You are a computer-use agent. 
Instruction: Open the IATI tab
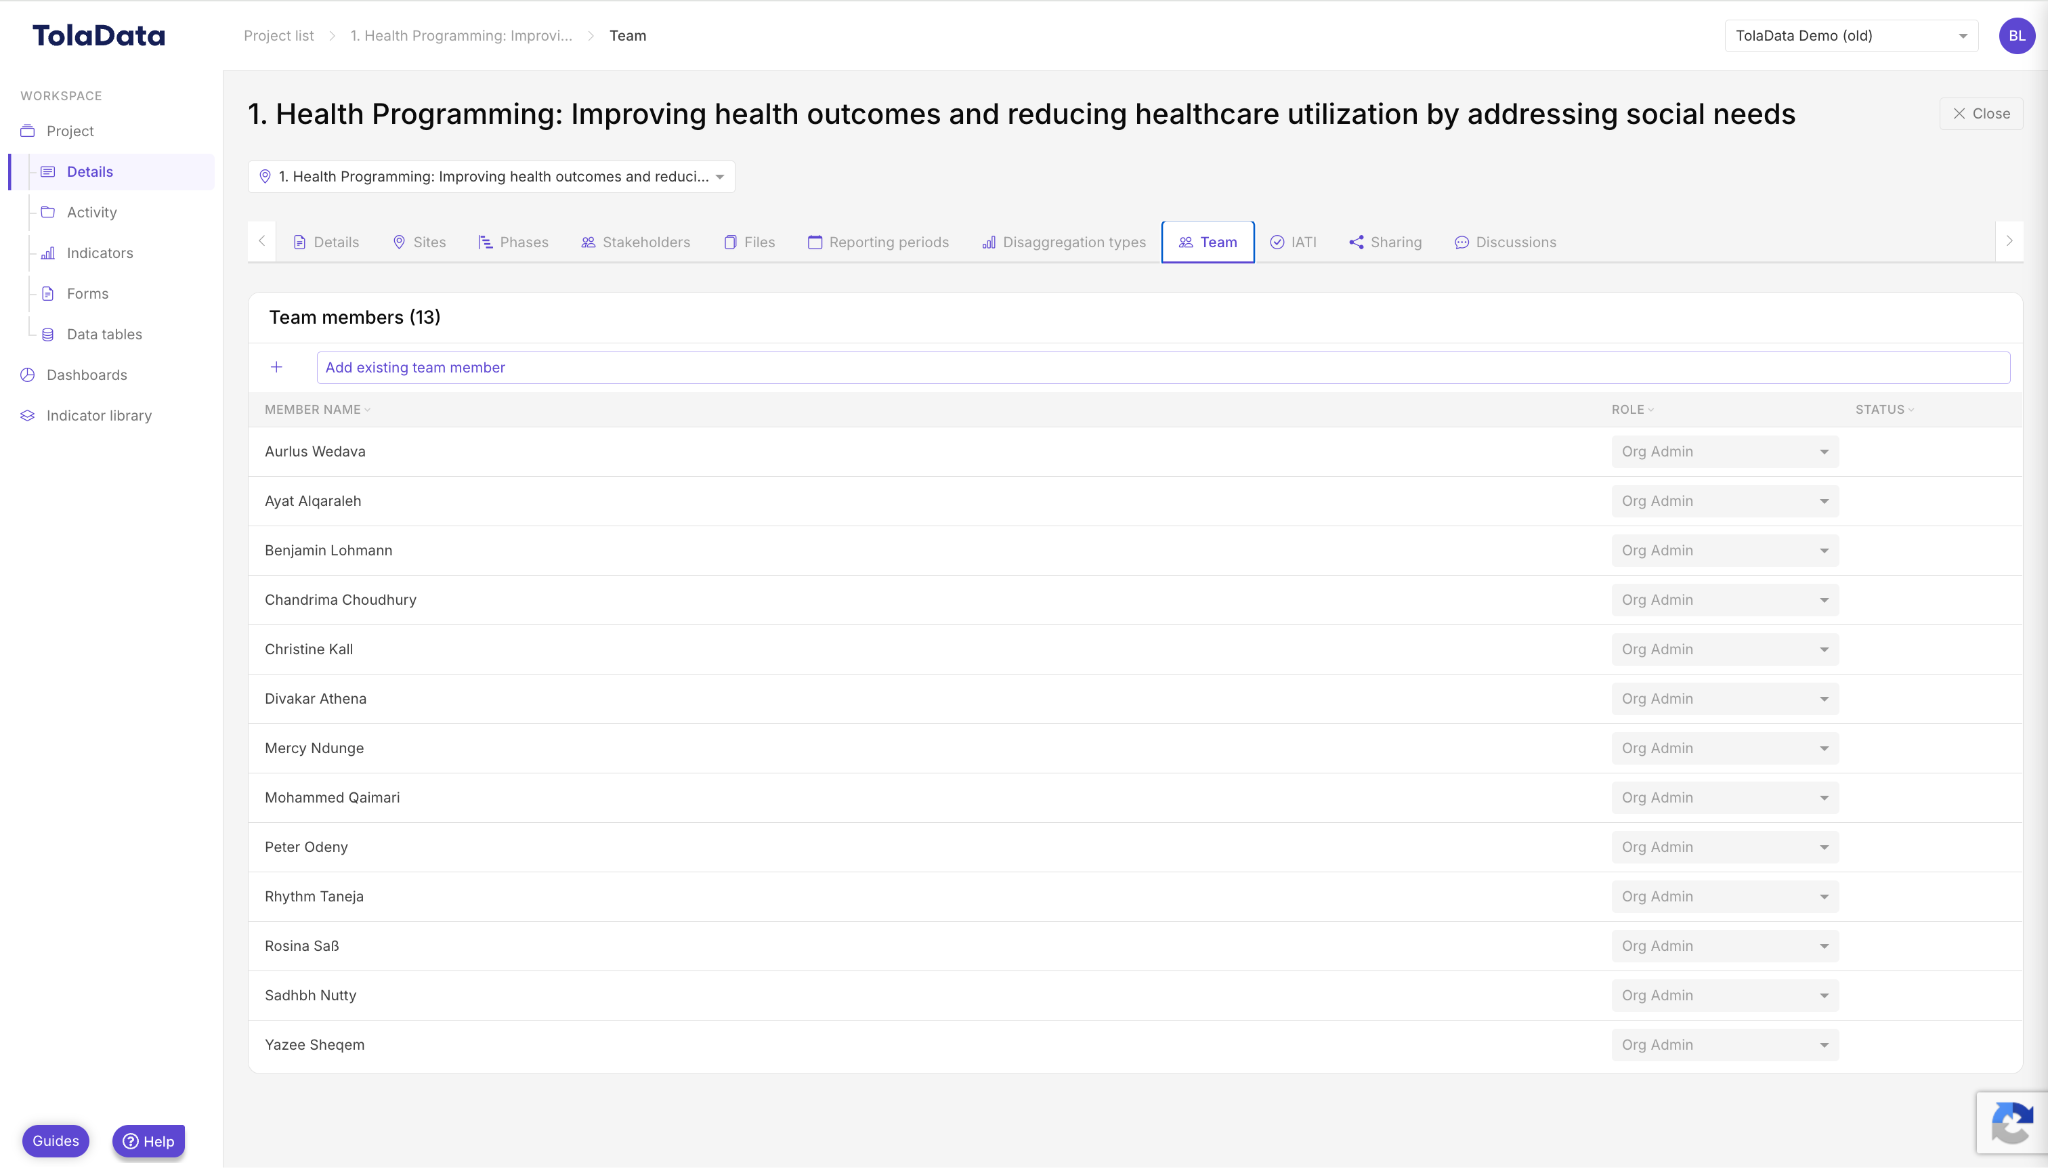[1293, 242]
